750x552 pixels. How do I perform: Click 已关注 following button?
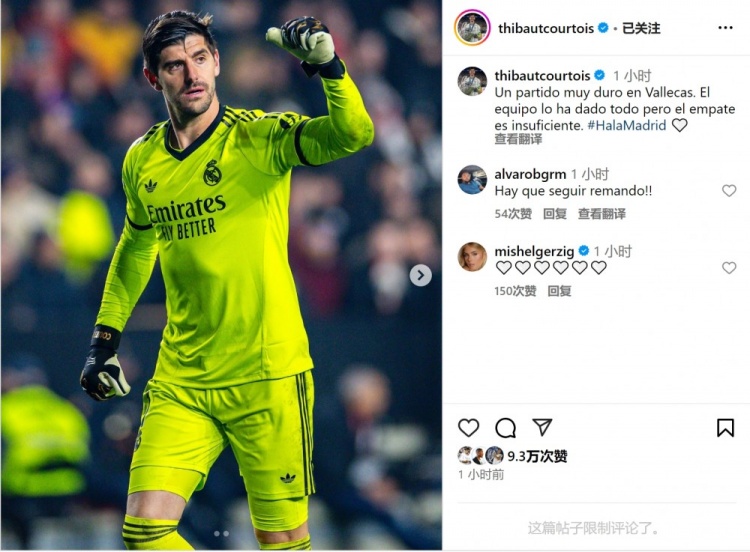pyautogui.click(x=641, y=28)
